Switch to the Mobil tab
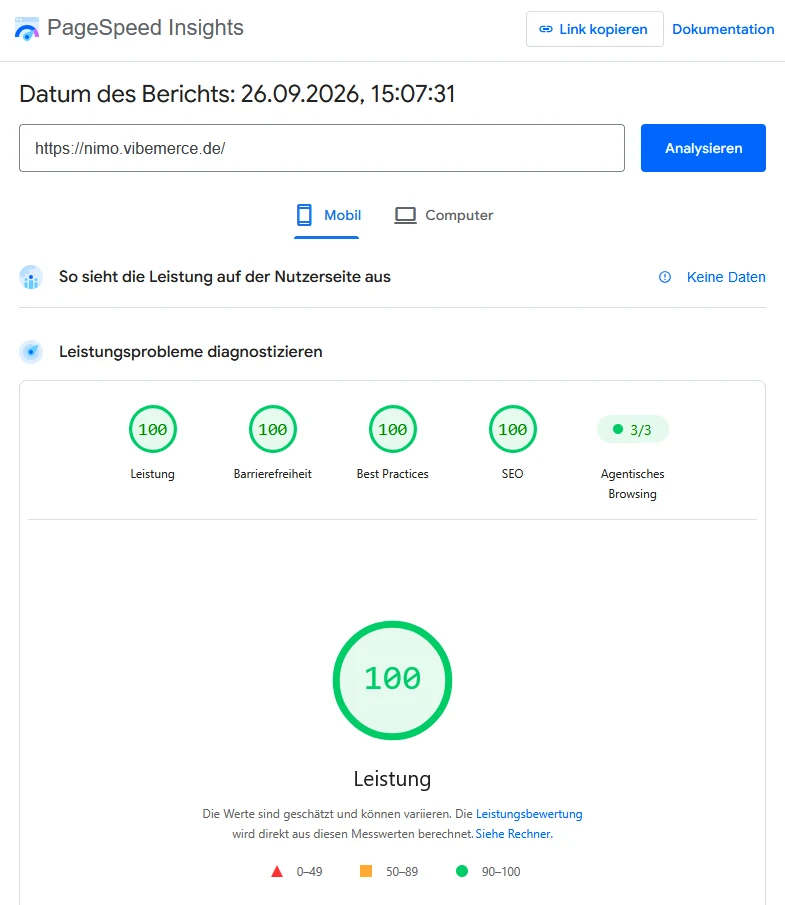The height and width of the screenshot is (905, 785). click(327, 216)
